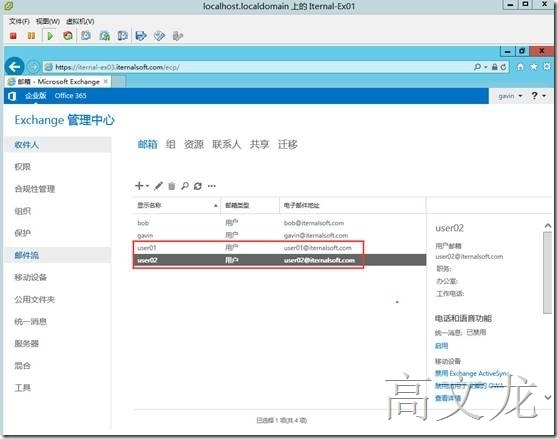Screen dimensions: 558x439
Task: Click the Office logo icon
Action: tap(12, 96)
